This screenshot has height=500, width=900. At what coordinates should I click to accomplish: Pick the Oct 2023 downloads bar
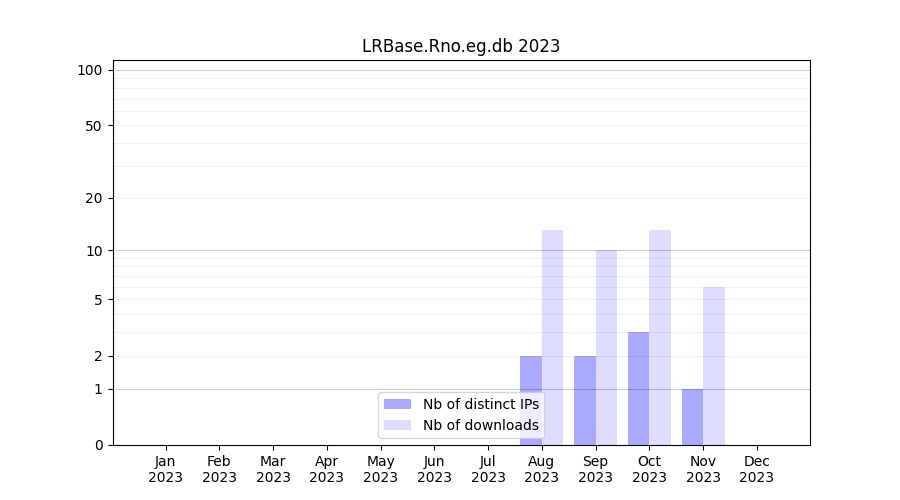tap(660, 337)
